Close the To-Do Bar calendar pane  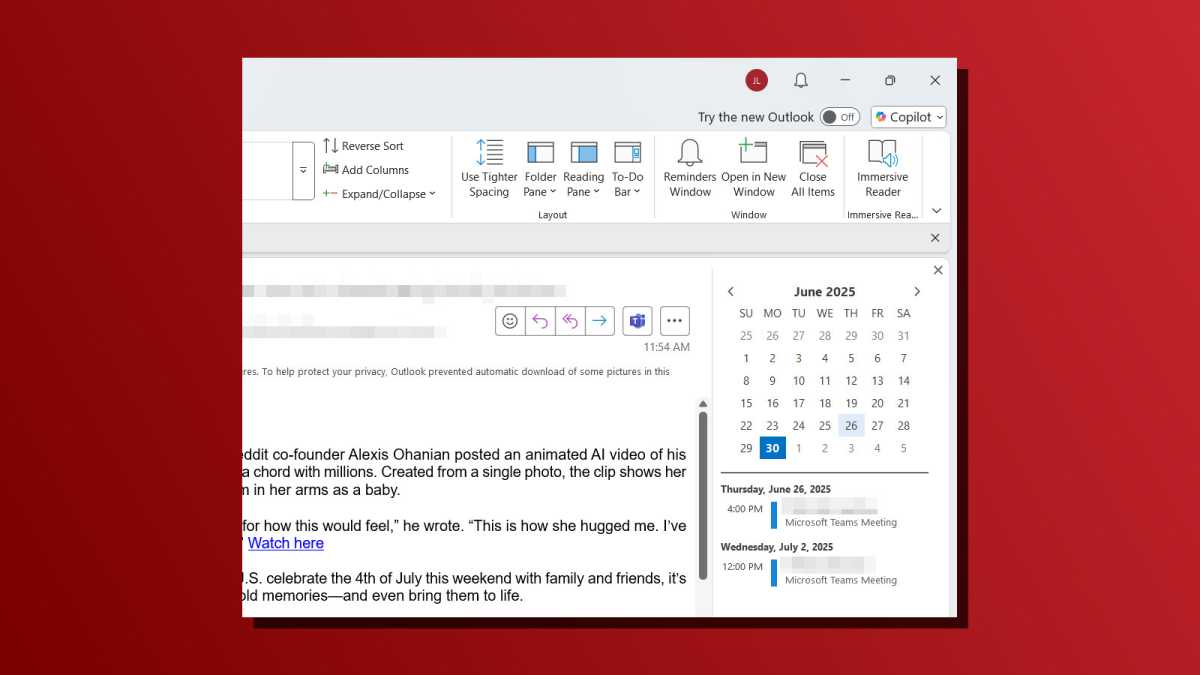tap(938, 270)
